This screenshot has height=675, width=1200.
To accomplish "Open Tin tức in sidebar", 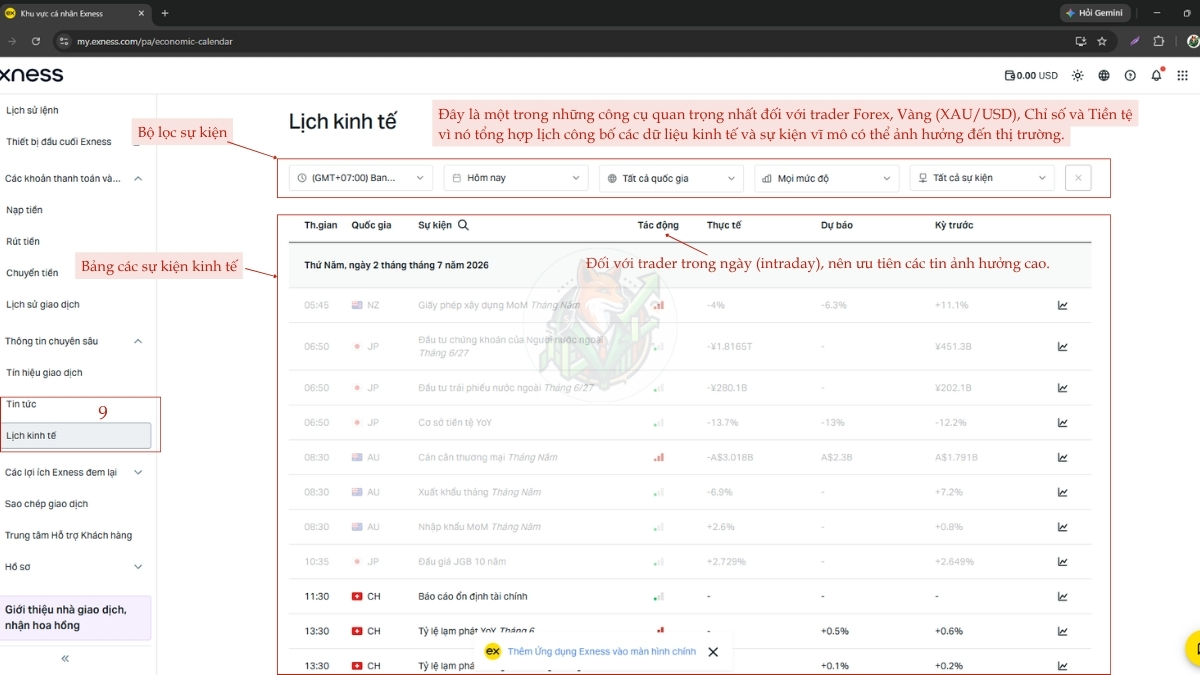I will coord(21,404).
